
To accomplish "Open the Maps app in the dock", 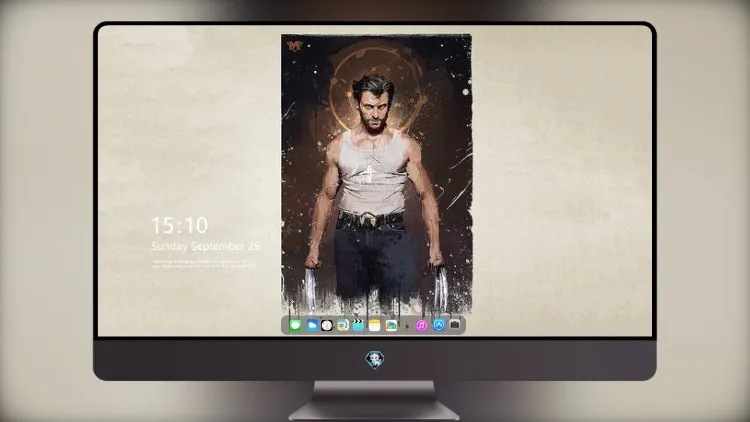I will click(x=342, y=325).
